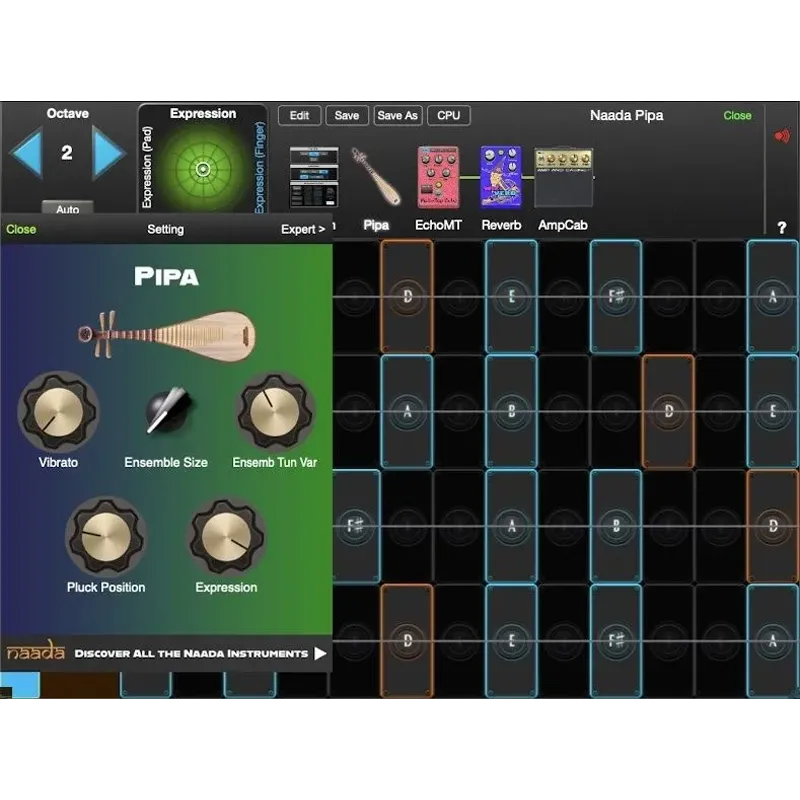
Task: Play F# pad in bottom row
Action: tap(616, 641)
